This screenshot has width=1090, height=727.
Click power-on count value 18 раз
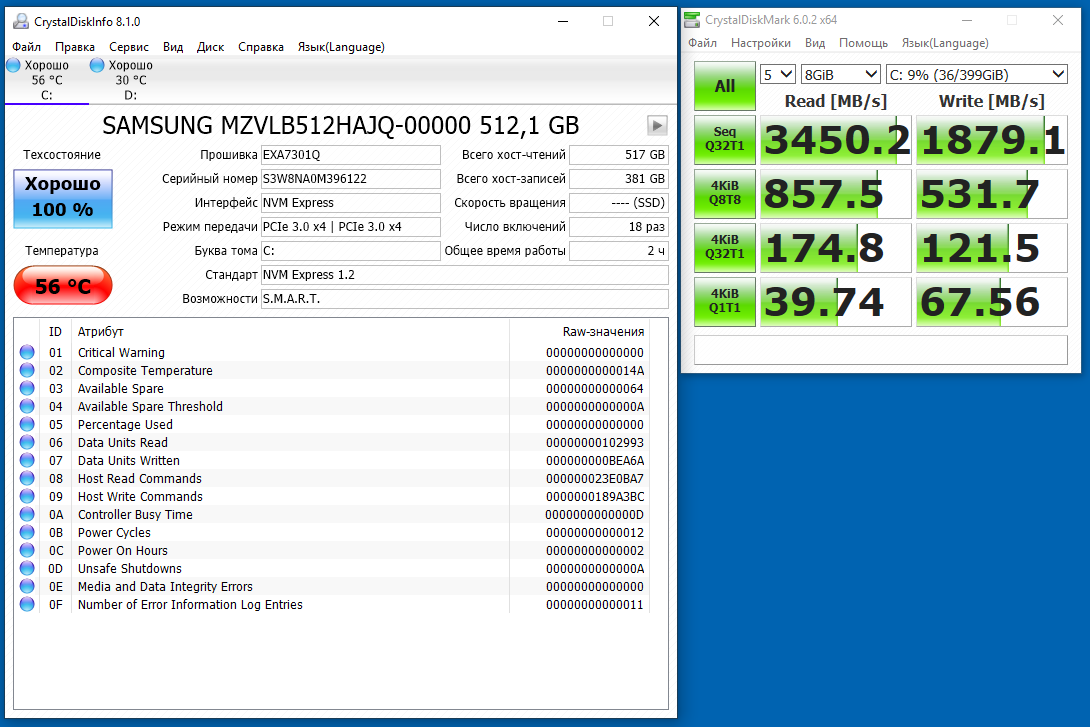click(619, 227)
